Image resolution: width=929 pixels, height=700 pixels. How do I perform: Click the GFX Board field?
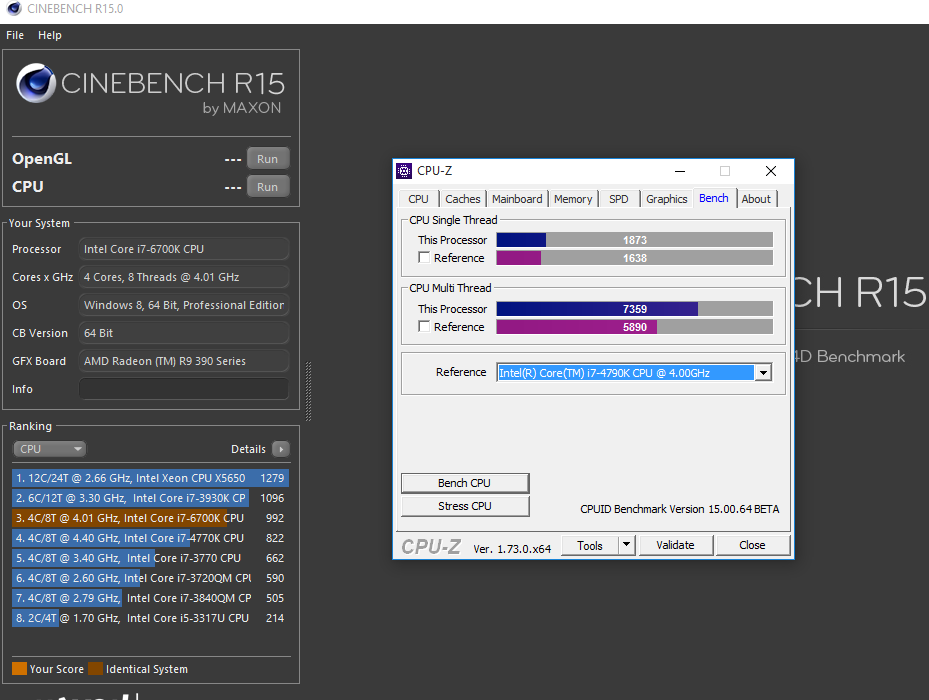pos(184,361)
